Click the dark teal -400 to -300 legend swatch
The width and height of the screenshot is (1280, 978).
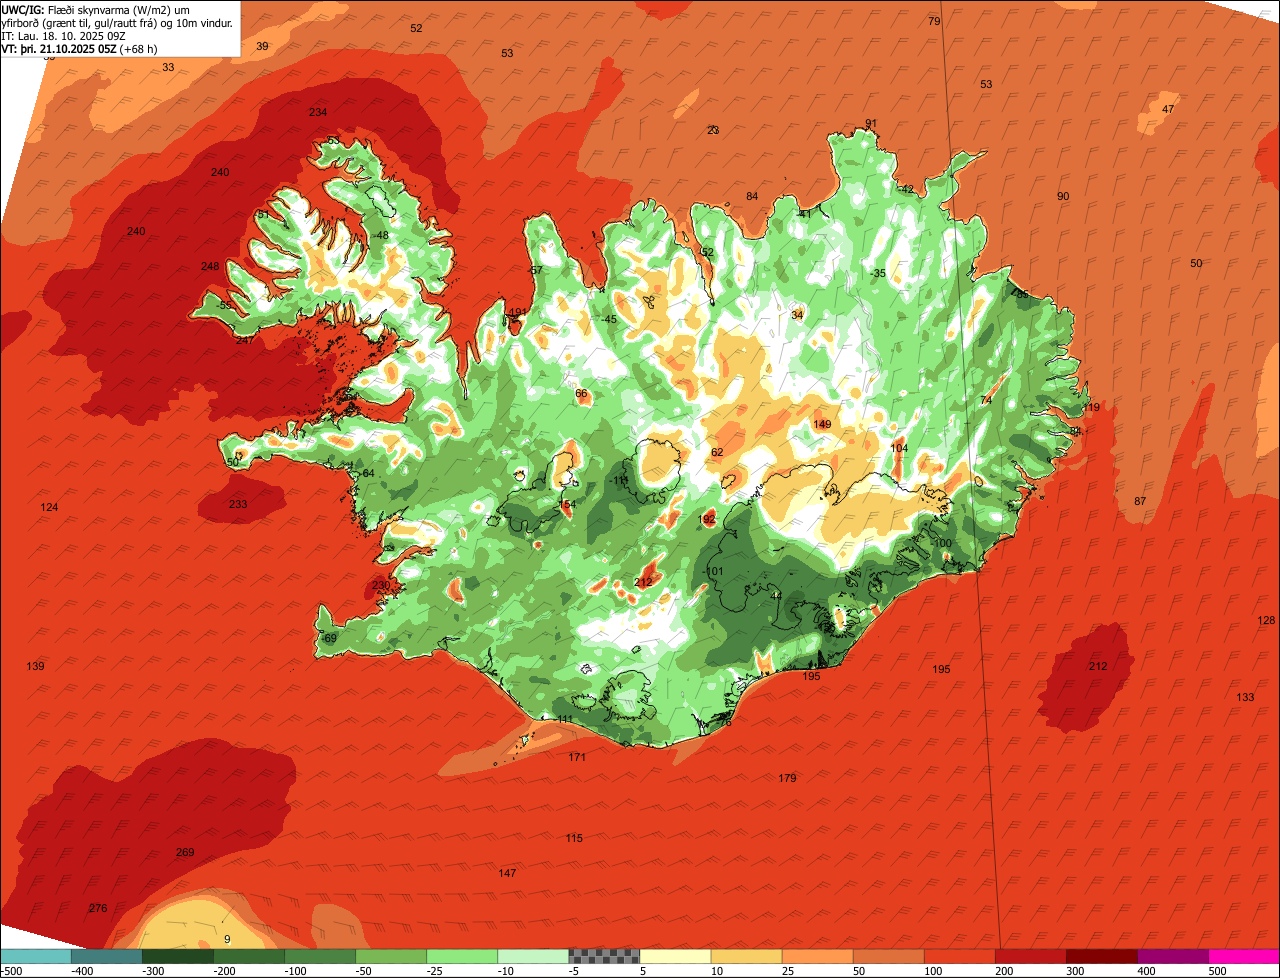(x=106, y=956)
